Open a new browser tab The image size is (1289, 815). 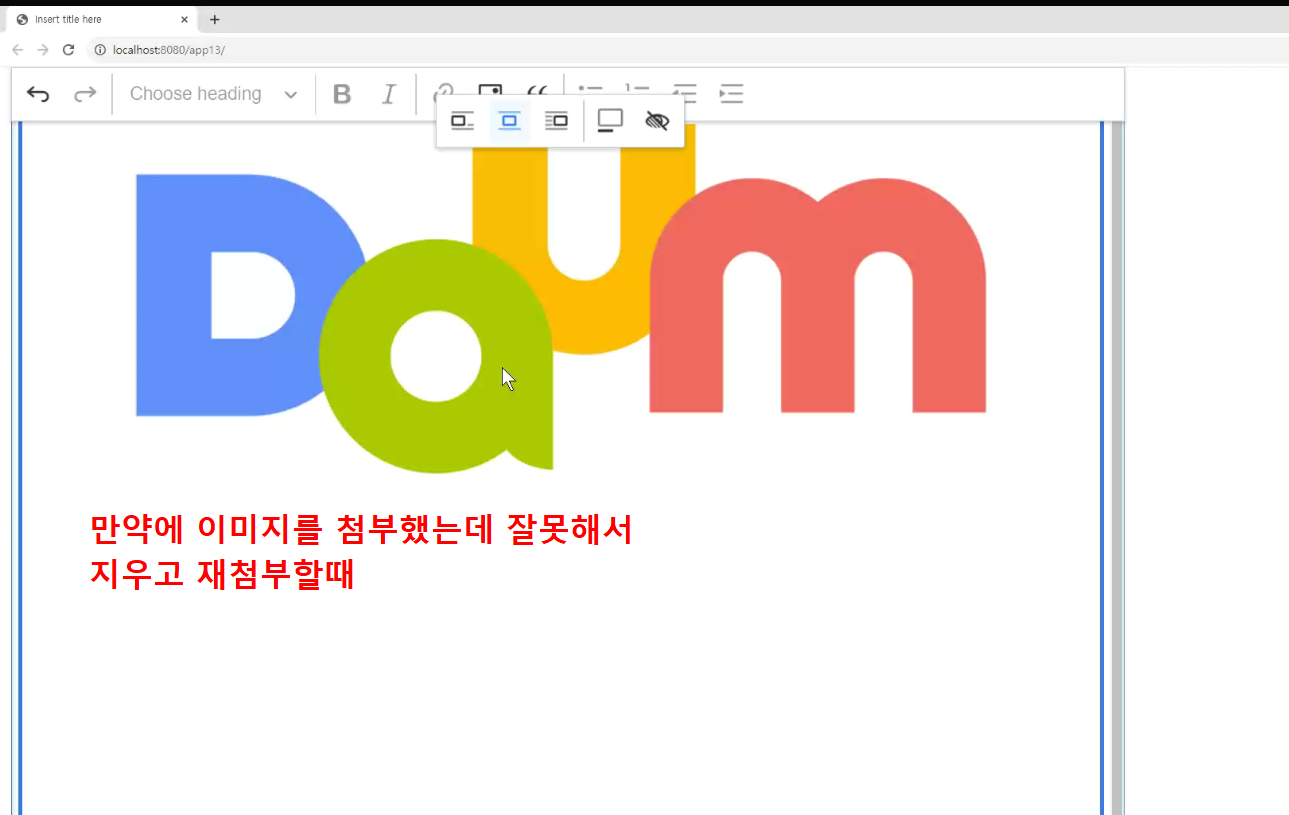[x=215, y=19]
